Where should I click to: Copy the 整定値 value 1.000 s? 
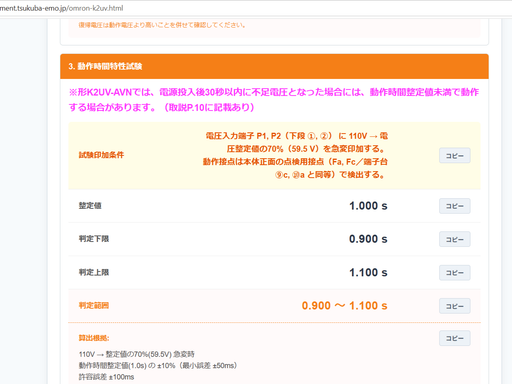tap(455, 206)
